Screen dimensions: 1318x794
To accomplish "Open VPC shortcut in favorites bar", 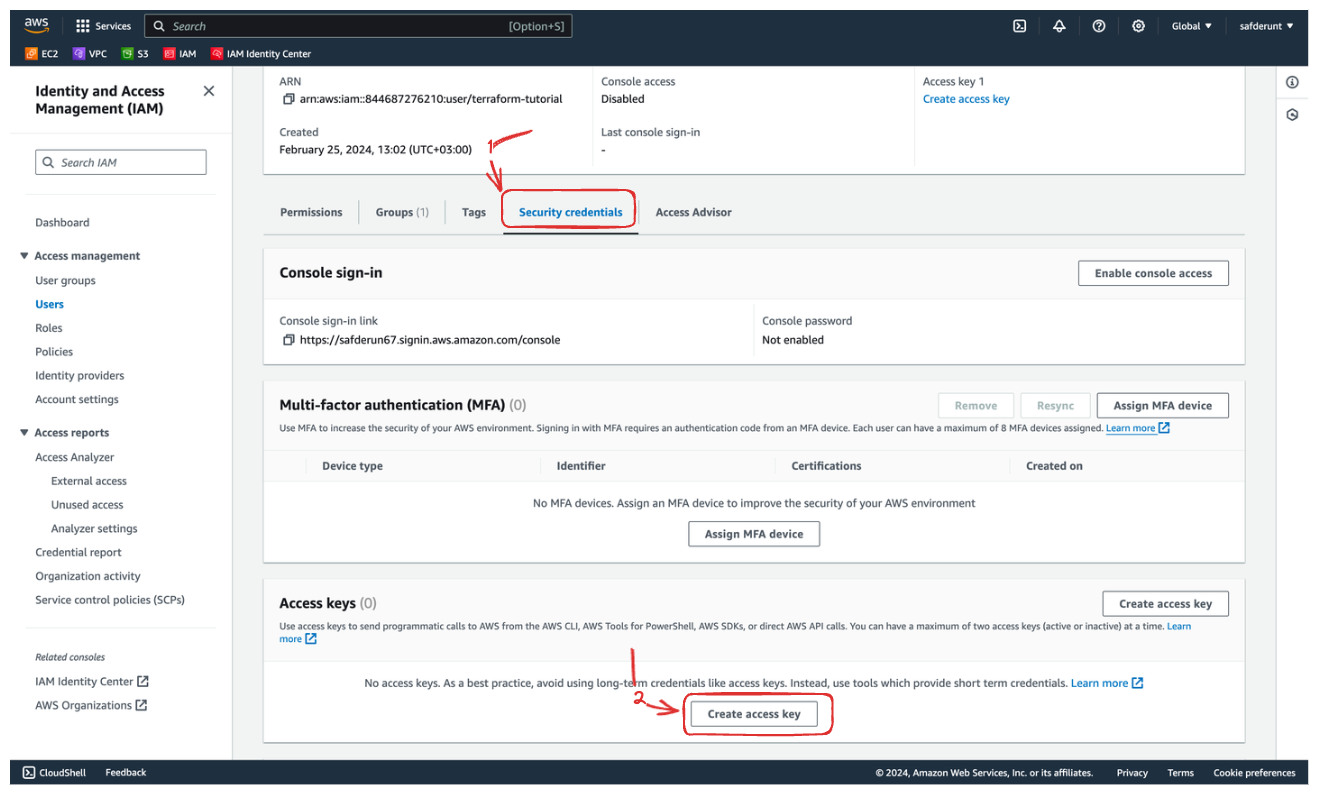I will tap(90, 54).
